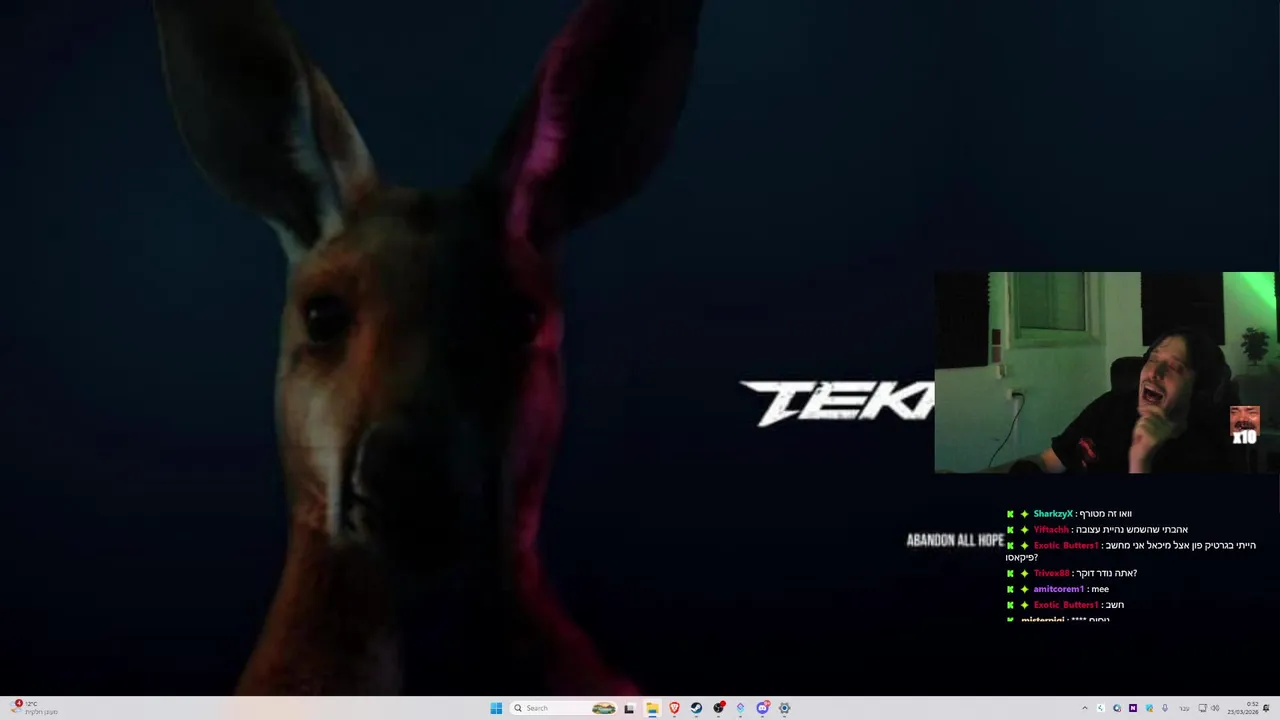Viewport: 1280px width, 720px height.
Task: Click the Tekken logo in the video
Action: [837, 403]
